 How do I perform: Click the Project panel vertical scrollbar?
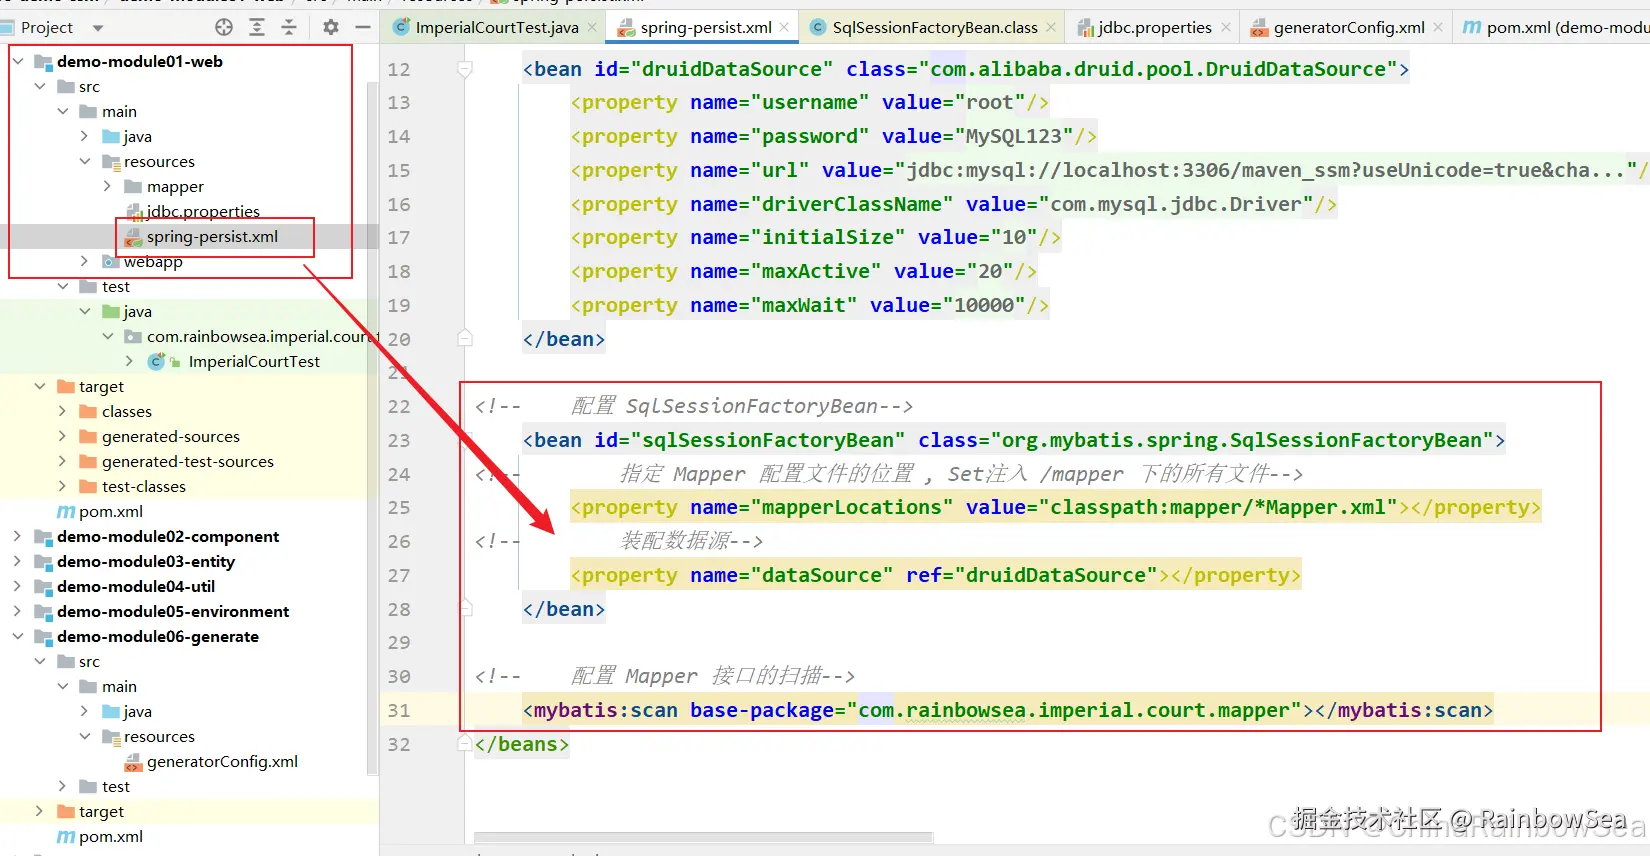click(373, 430)
